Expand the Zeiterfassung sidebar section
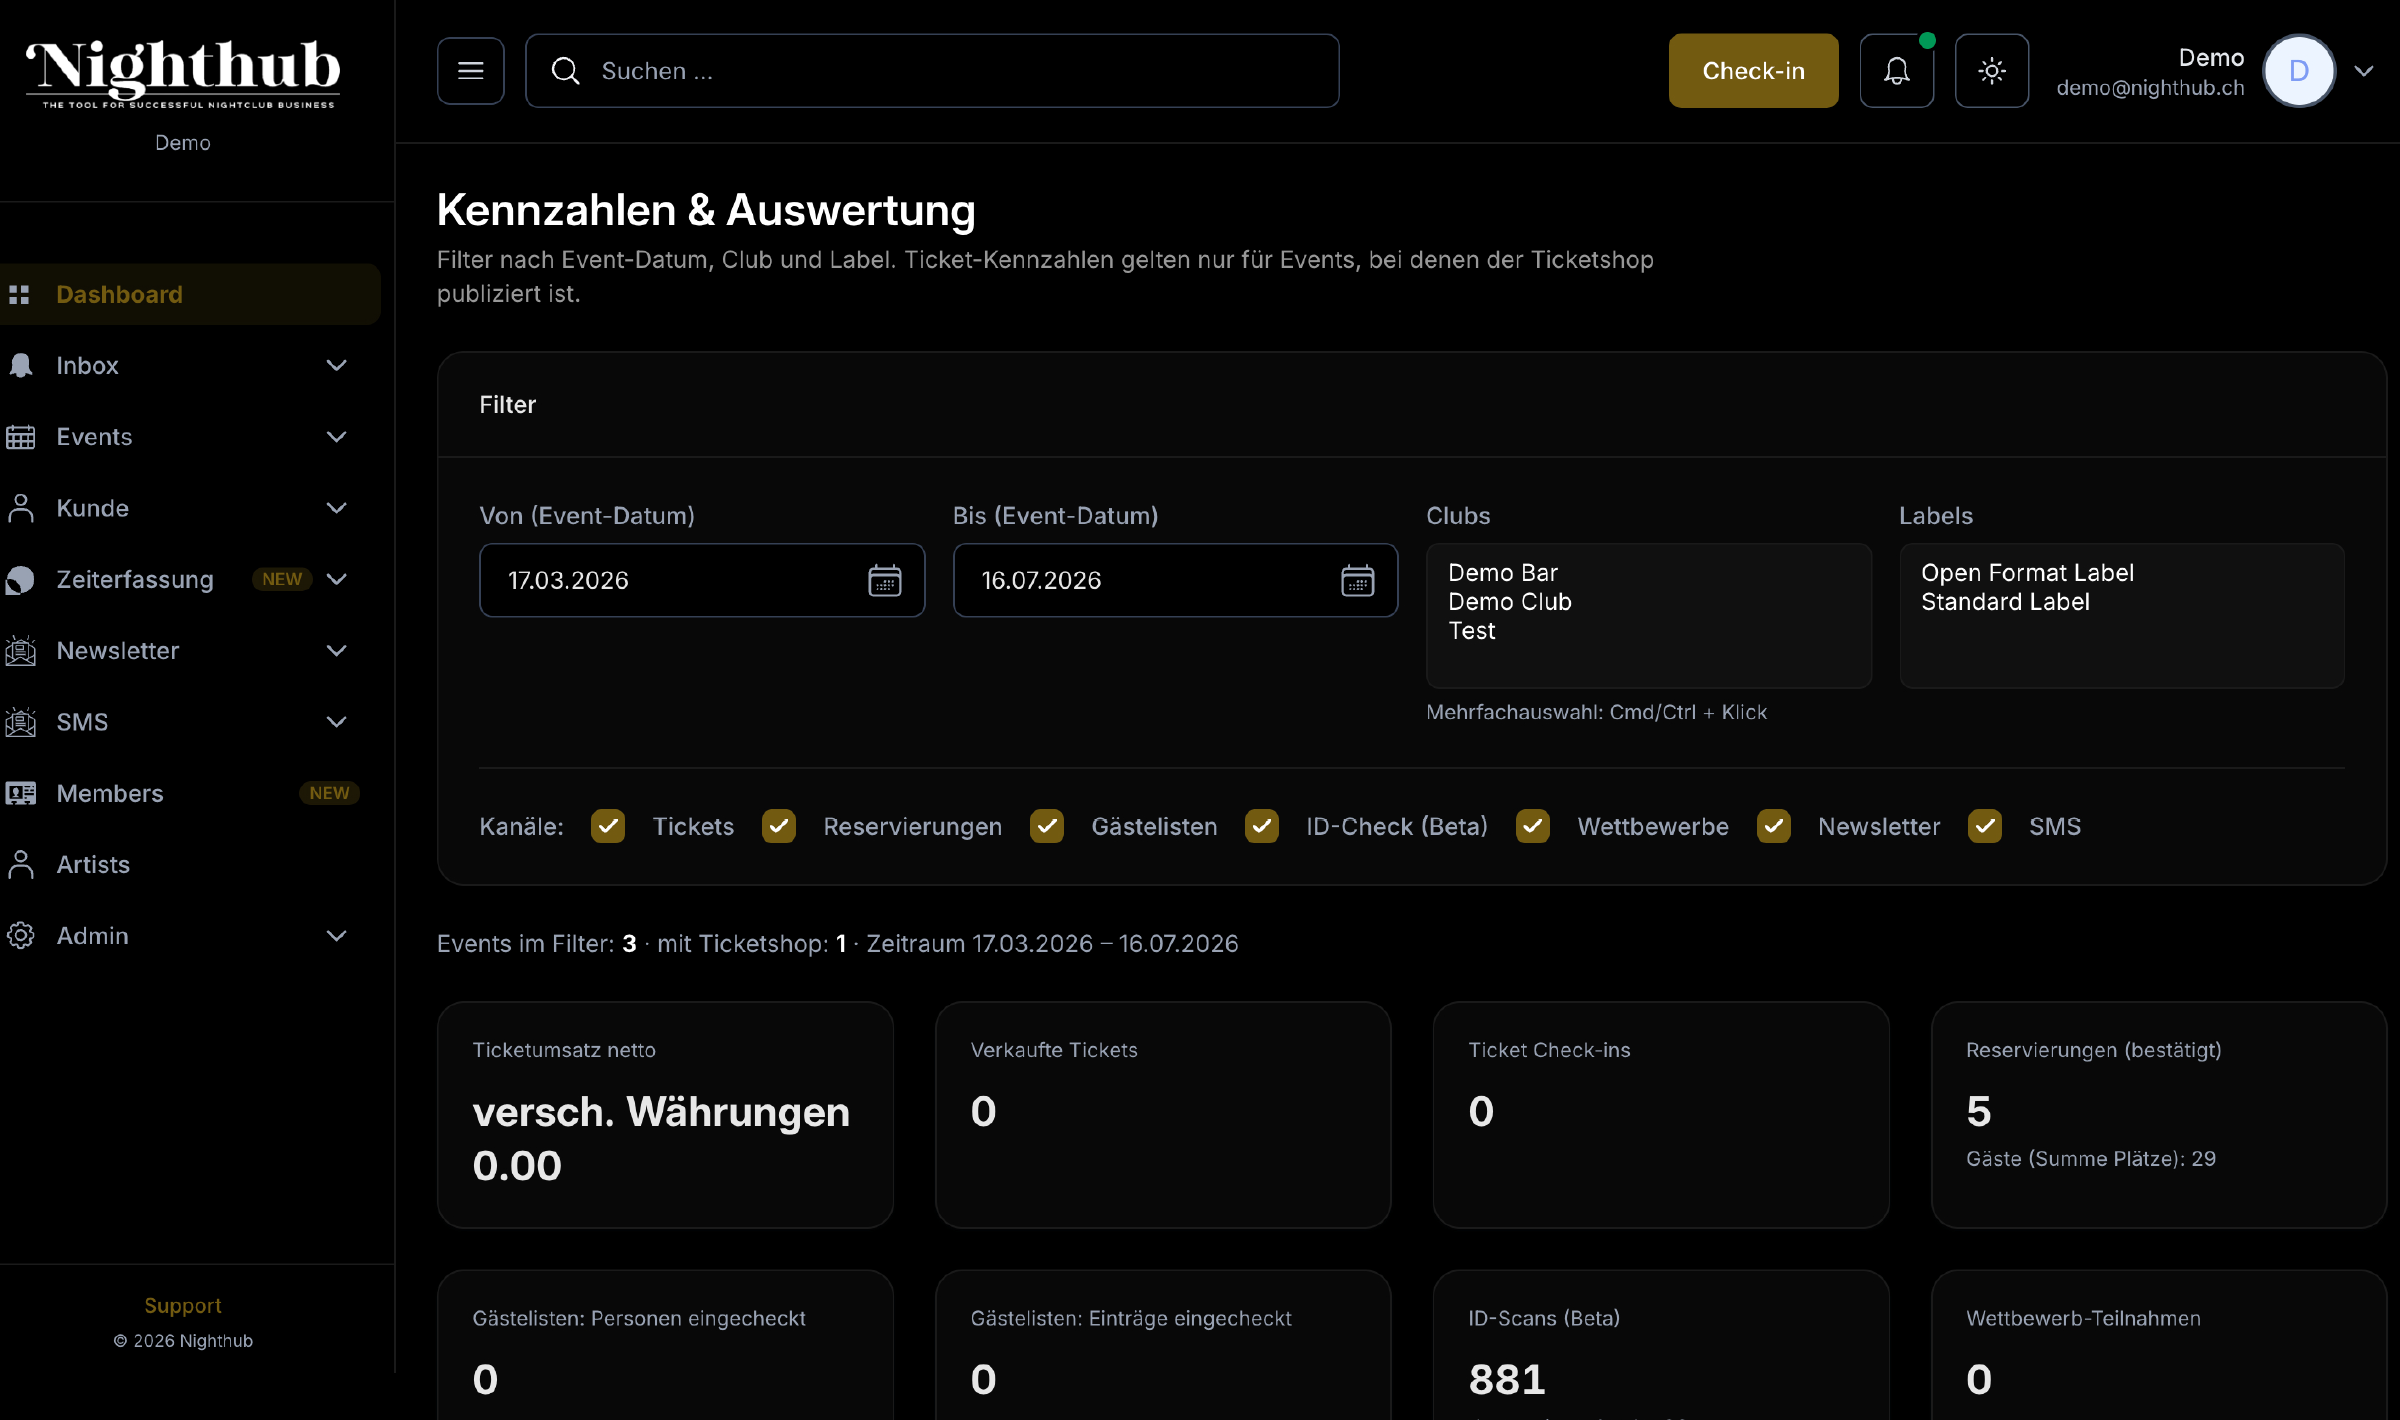 click(336, 579)
